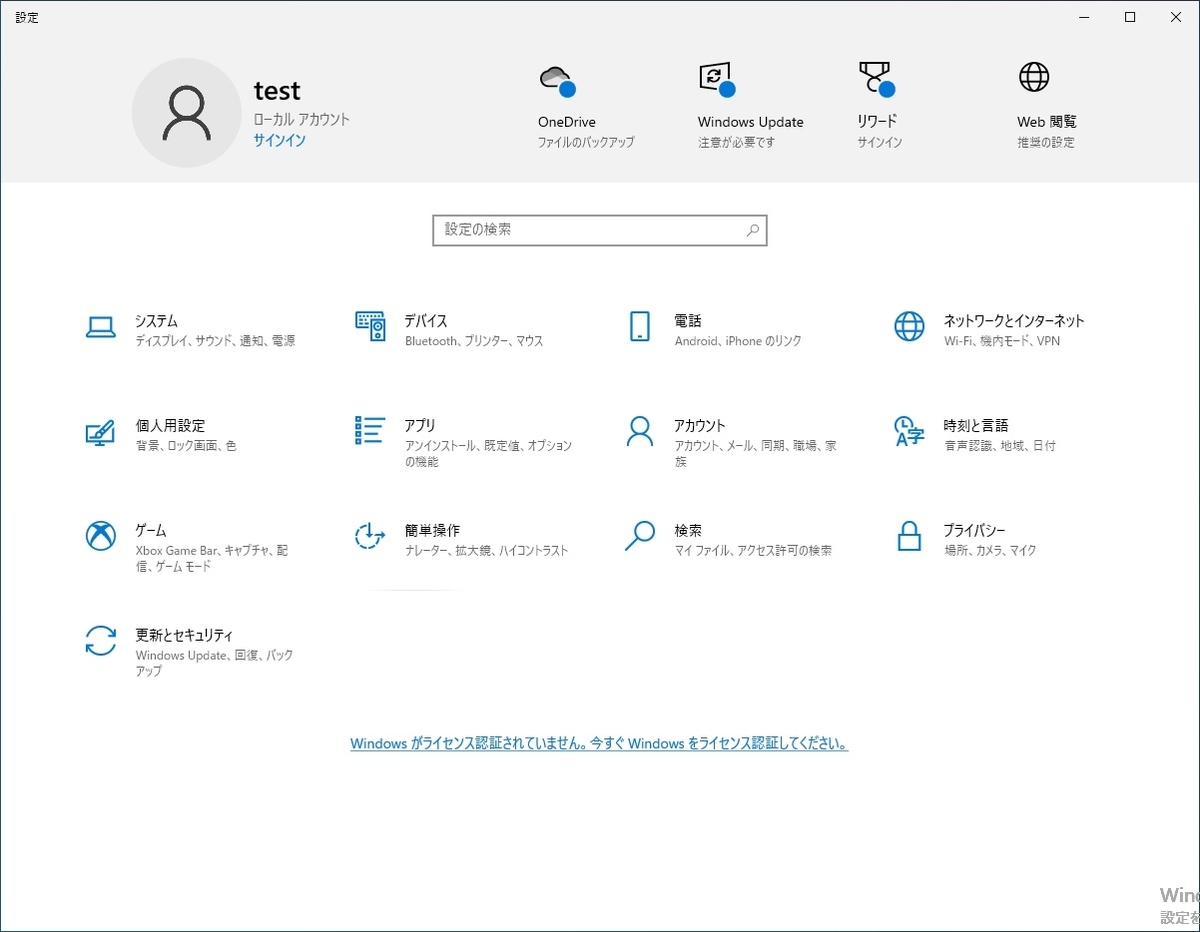Select the ゲーム category title
The image size is (1200, 932).
point(151,531)
